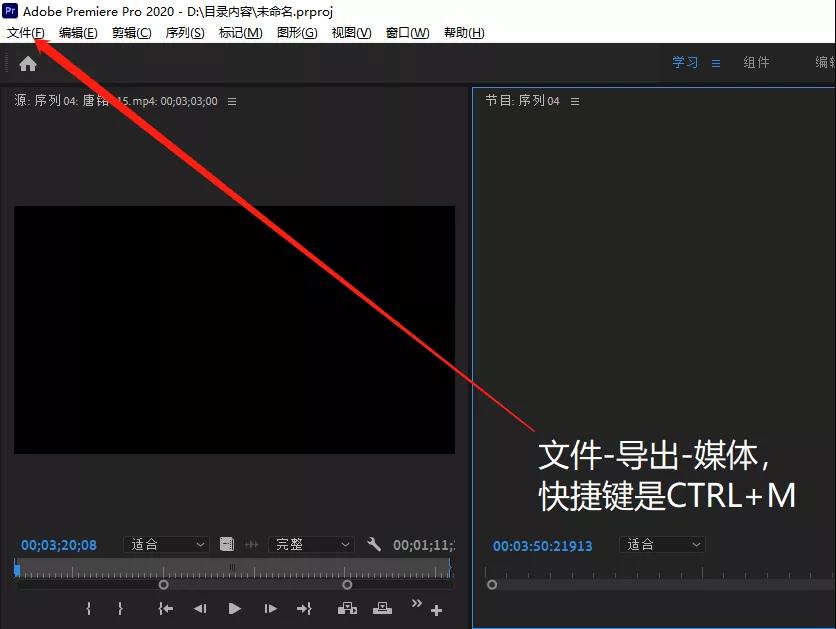
Task: Expand the overflow transport buttons chevron
Action: tap(417, 603)
